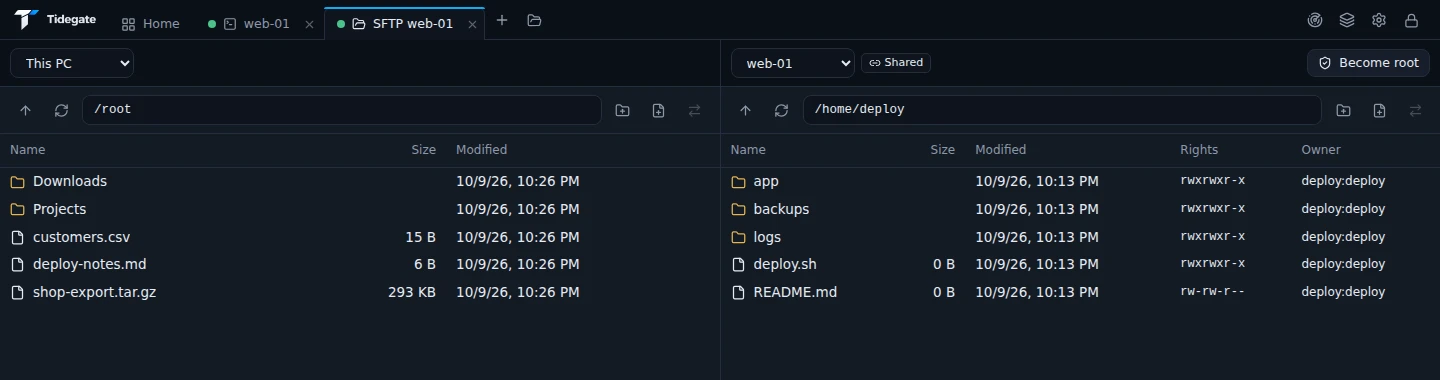Select the Downloads folder
Image resolution: width=1440 pixels, height=380 pixels.
pyautogui.click(x=360, y=181)
